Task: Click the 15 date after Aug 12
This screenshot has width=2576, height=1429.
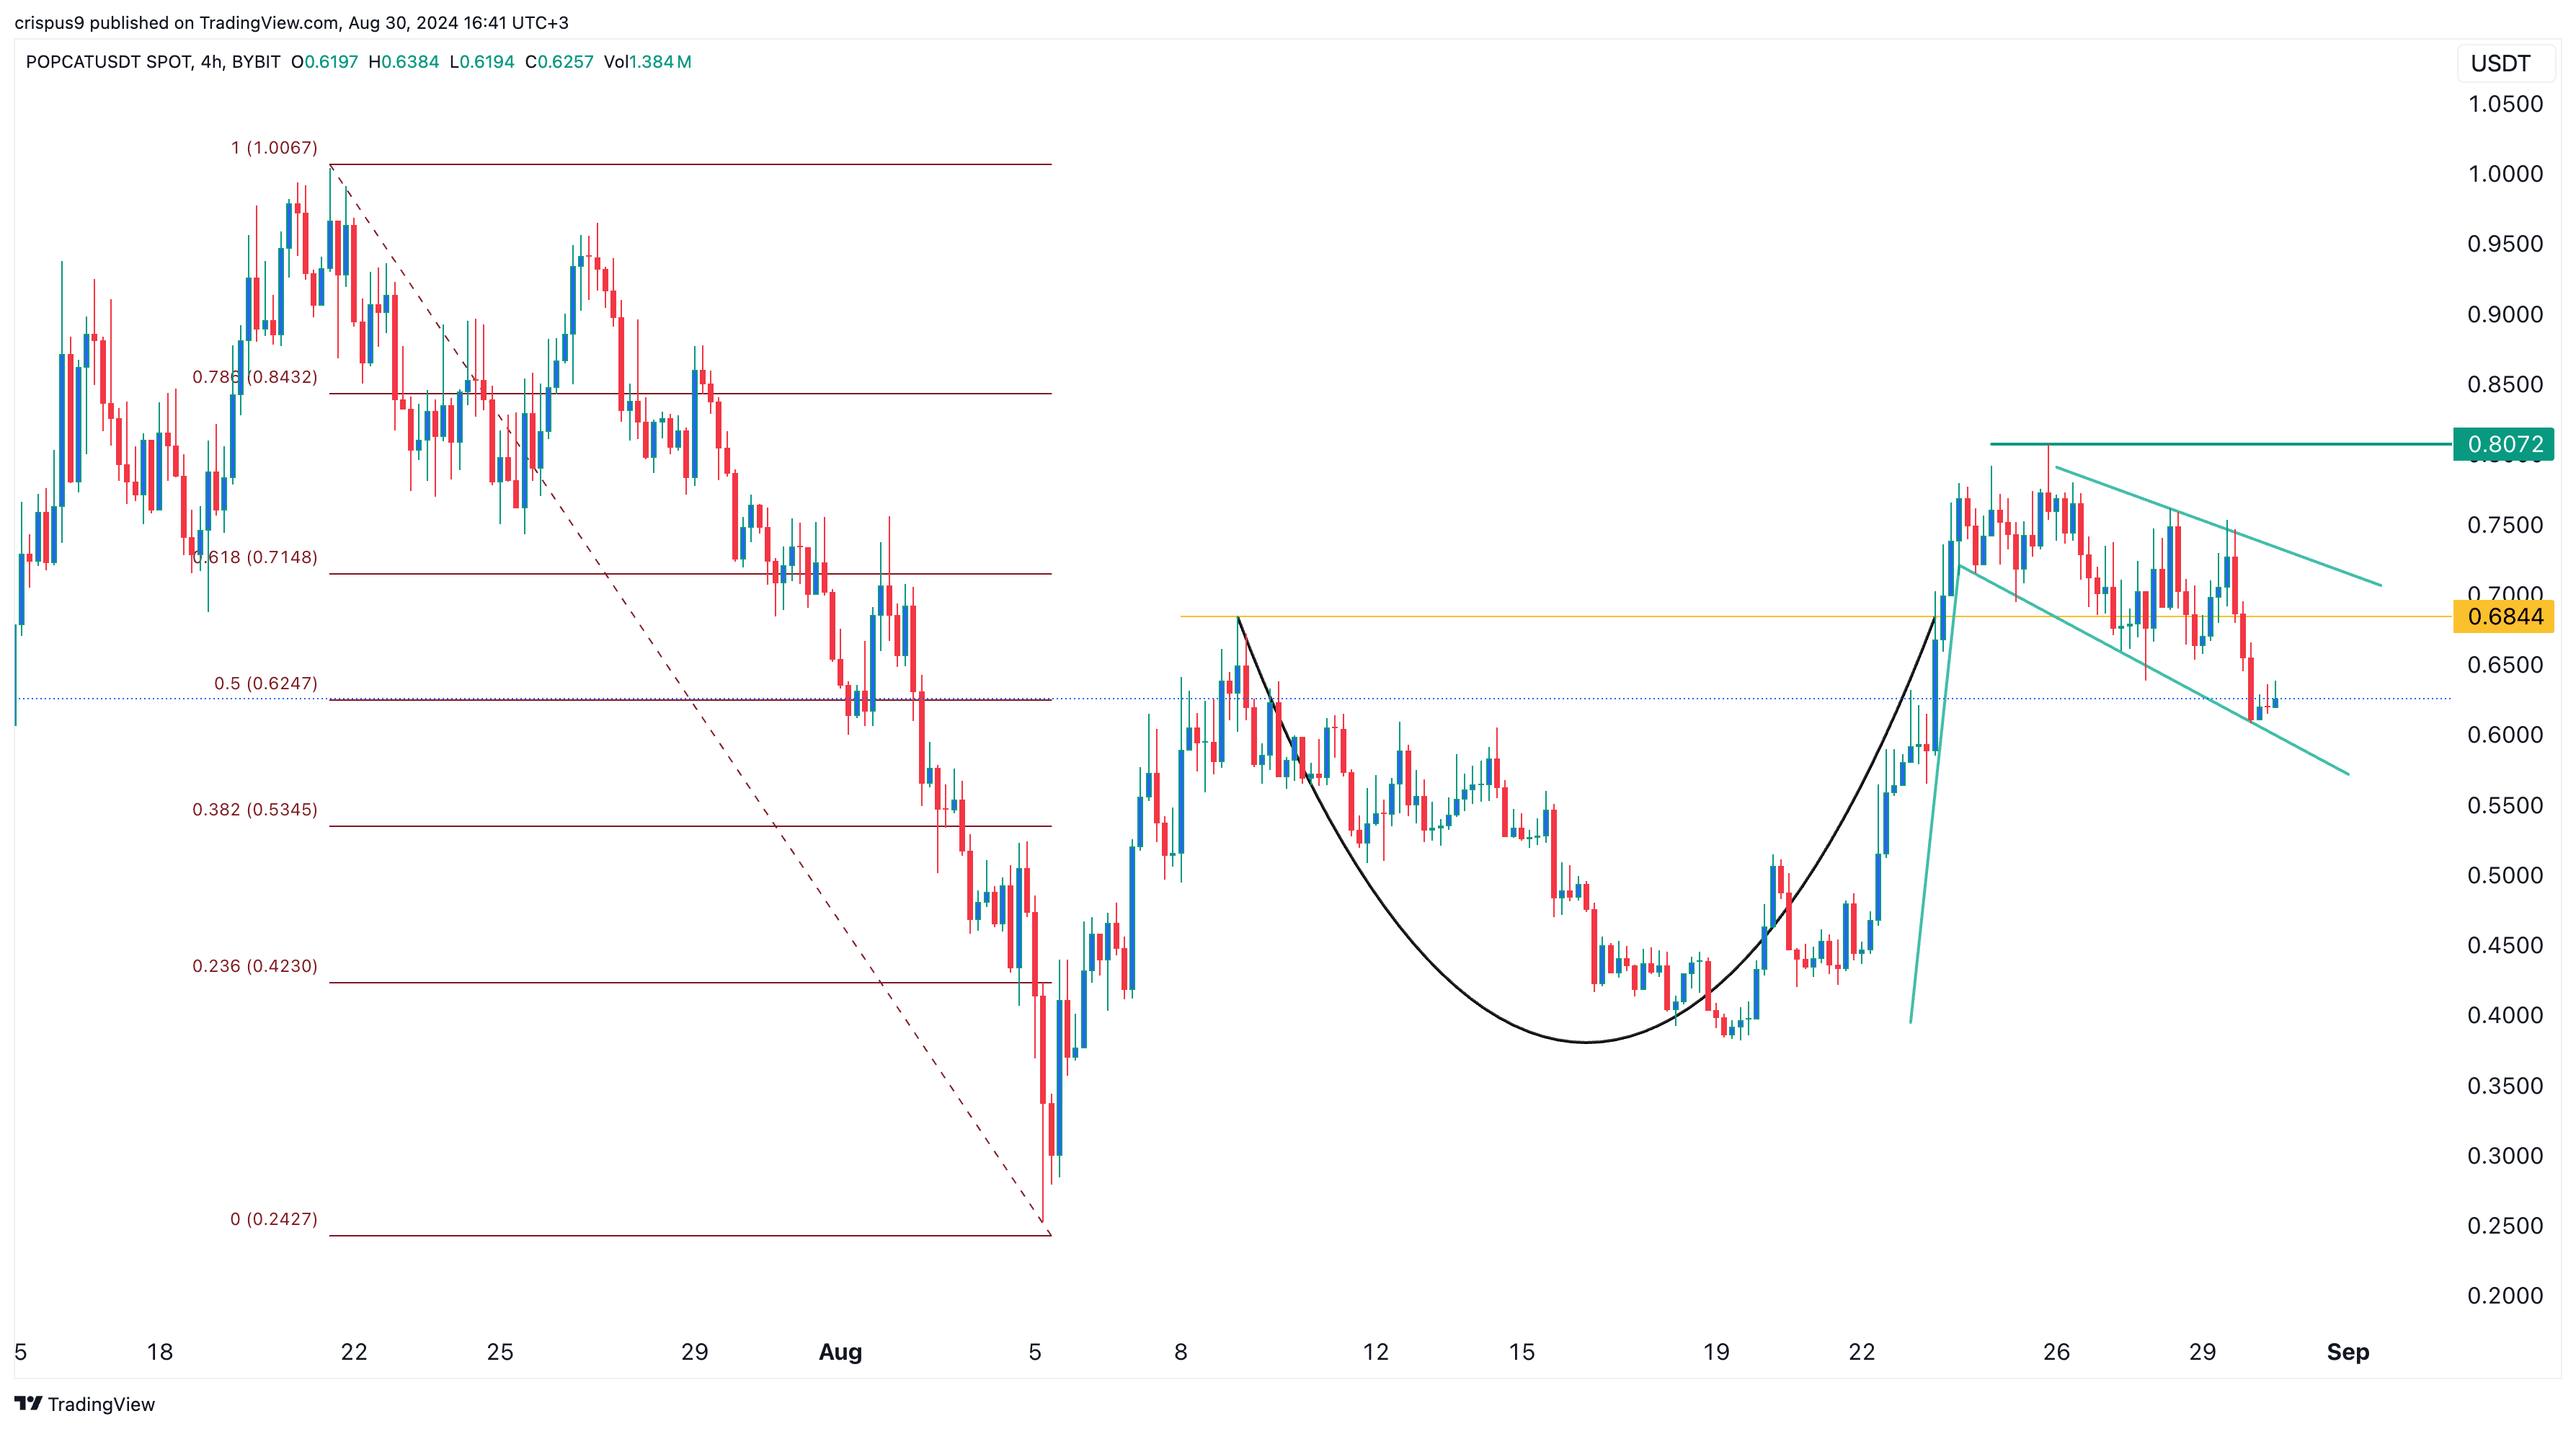Action: pos(1521,1352)
